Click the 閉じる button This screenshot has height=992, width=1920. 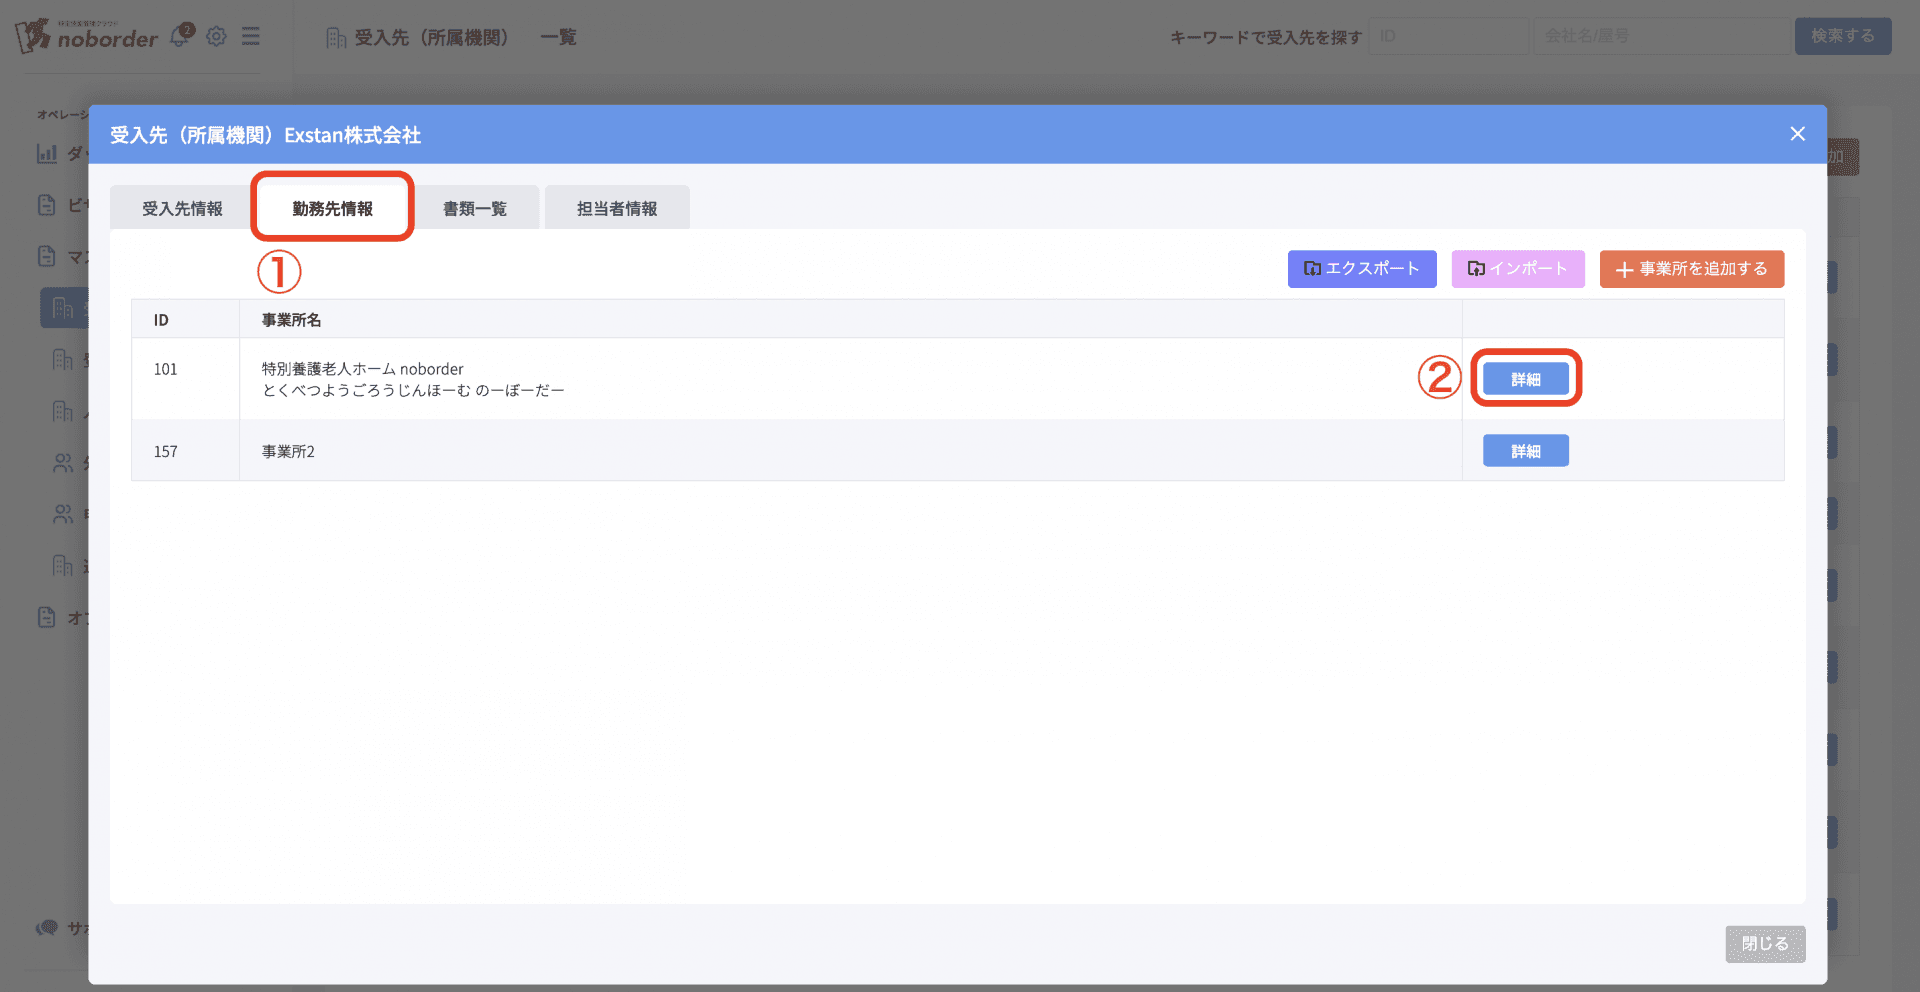(1765, 944)
